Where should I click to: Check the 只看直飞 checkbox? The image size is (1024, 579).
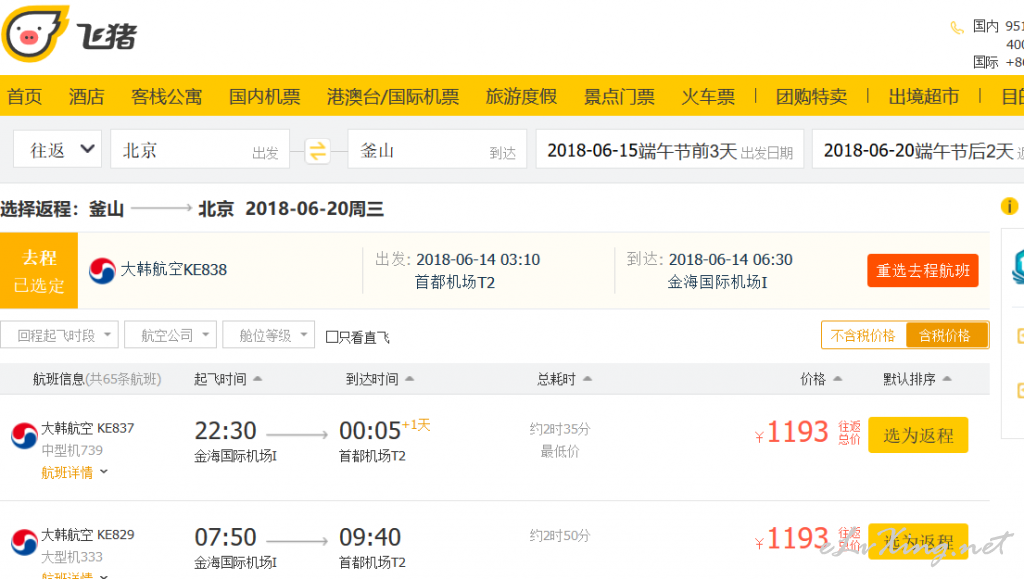(332, 337)
